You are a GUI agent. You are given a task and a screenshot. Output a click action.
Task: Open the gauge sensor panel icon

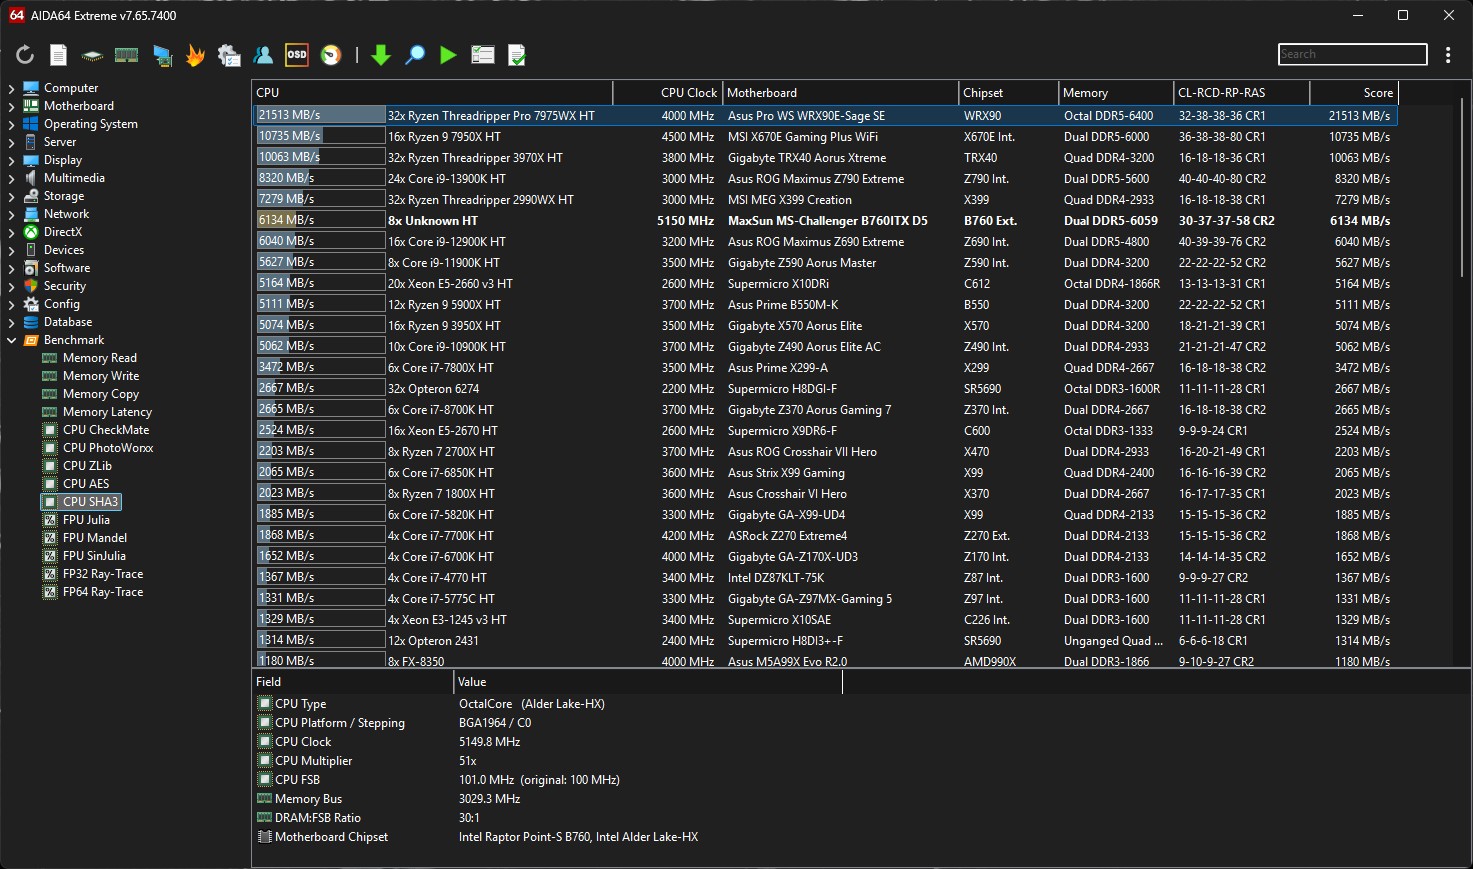click(x=331, y=55)
